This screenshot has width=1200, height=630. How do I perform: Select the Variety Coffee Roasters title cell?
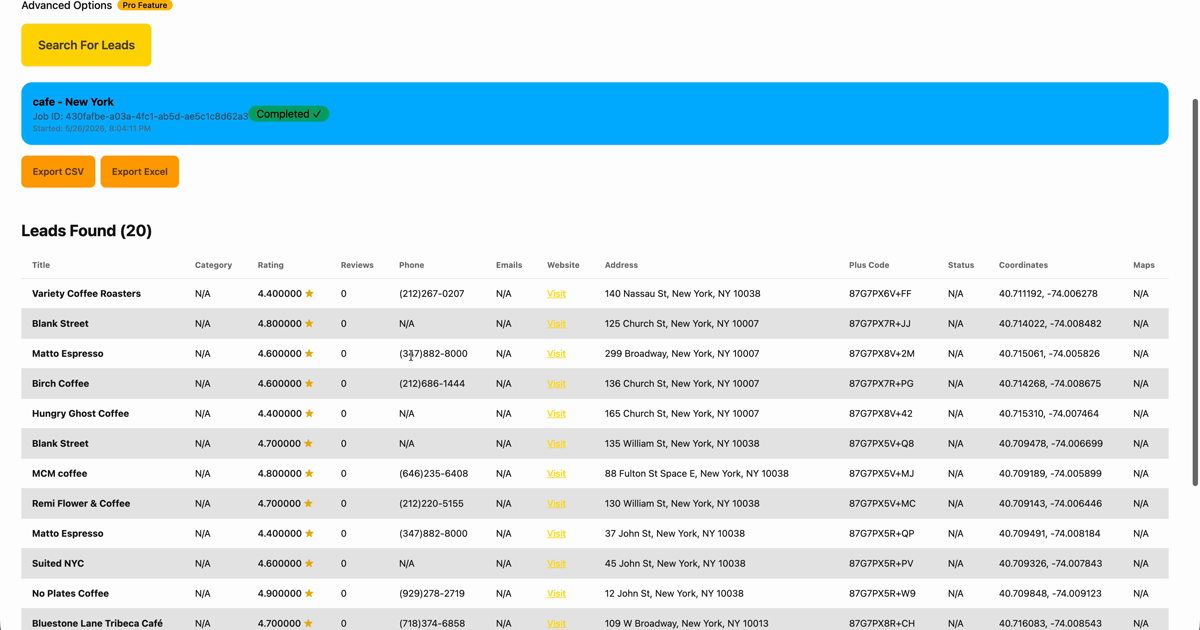tap(86, 294)
